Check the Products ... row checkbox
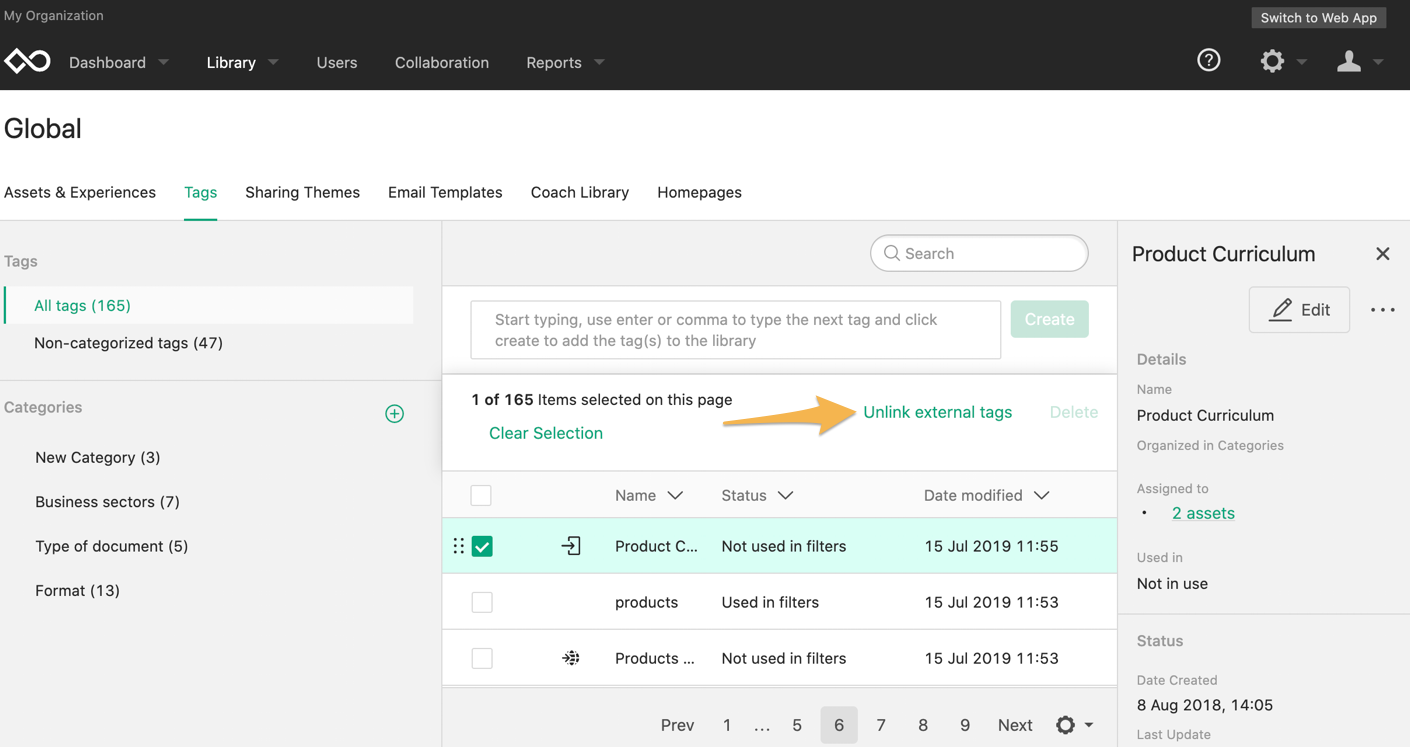 (482, 658)
